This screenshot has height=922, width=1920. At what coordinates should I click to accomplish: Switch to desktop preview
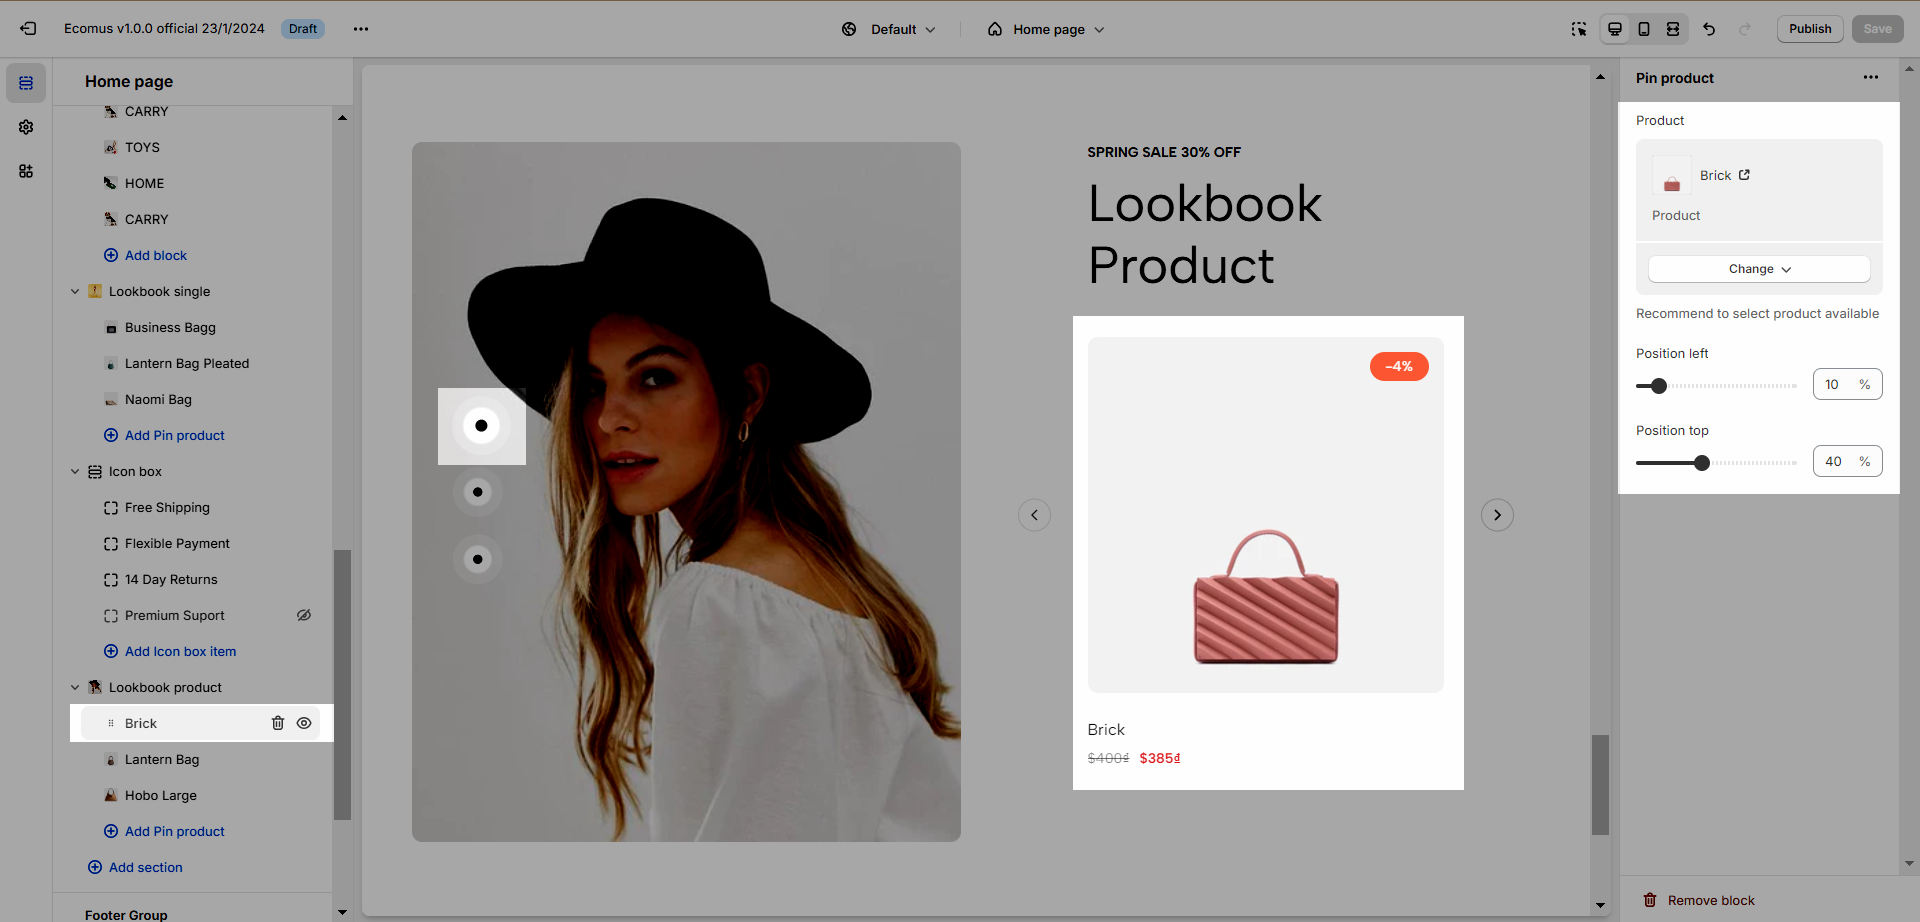(x=1615, y=29)
